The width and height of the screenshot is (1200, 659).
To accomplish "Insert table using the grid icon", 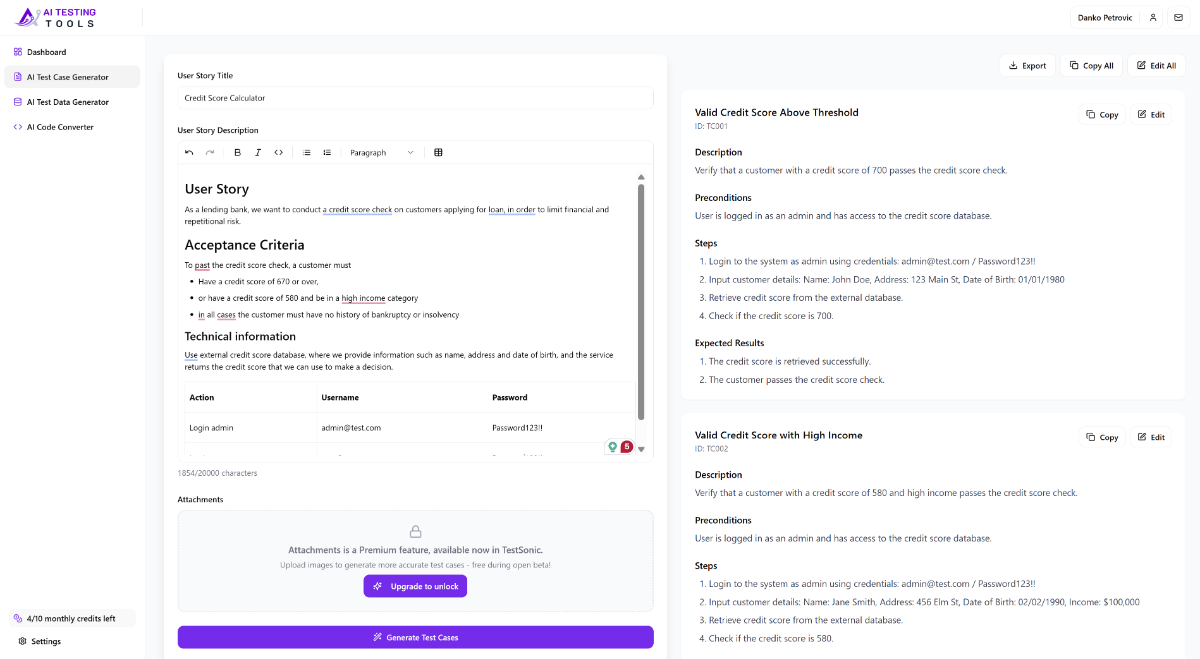I will click(438, 153).
